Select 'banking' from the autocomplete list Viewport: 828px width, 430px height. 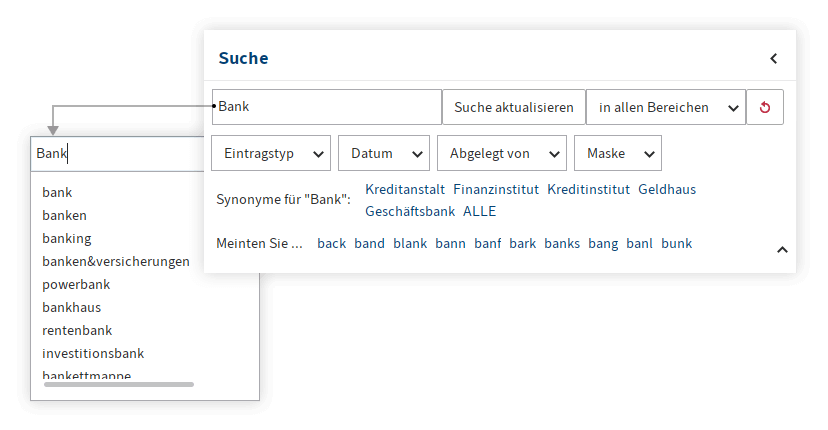[x=67, y=239]
